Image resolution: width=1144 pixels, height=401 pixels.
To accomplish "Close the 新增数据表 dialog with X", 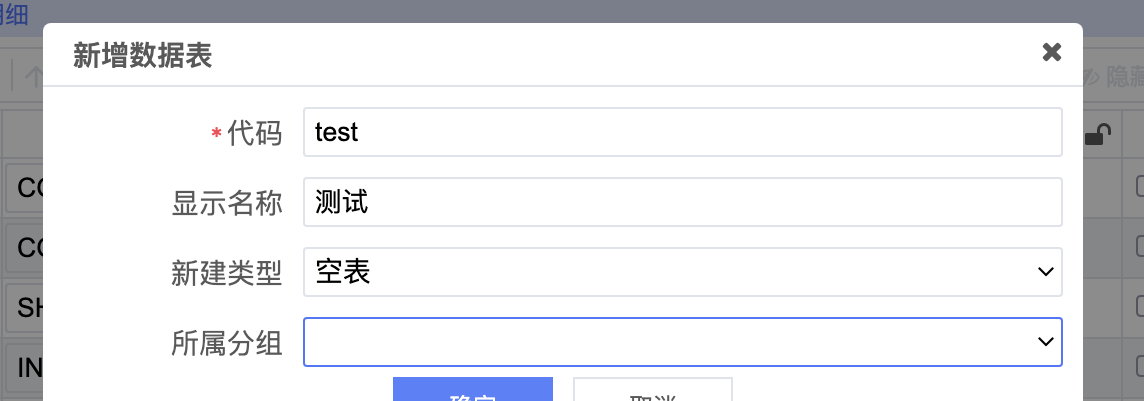I will 1051,53.
